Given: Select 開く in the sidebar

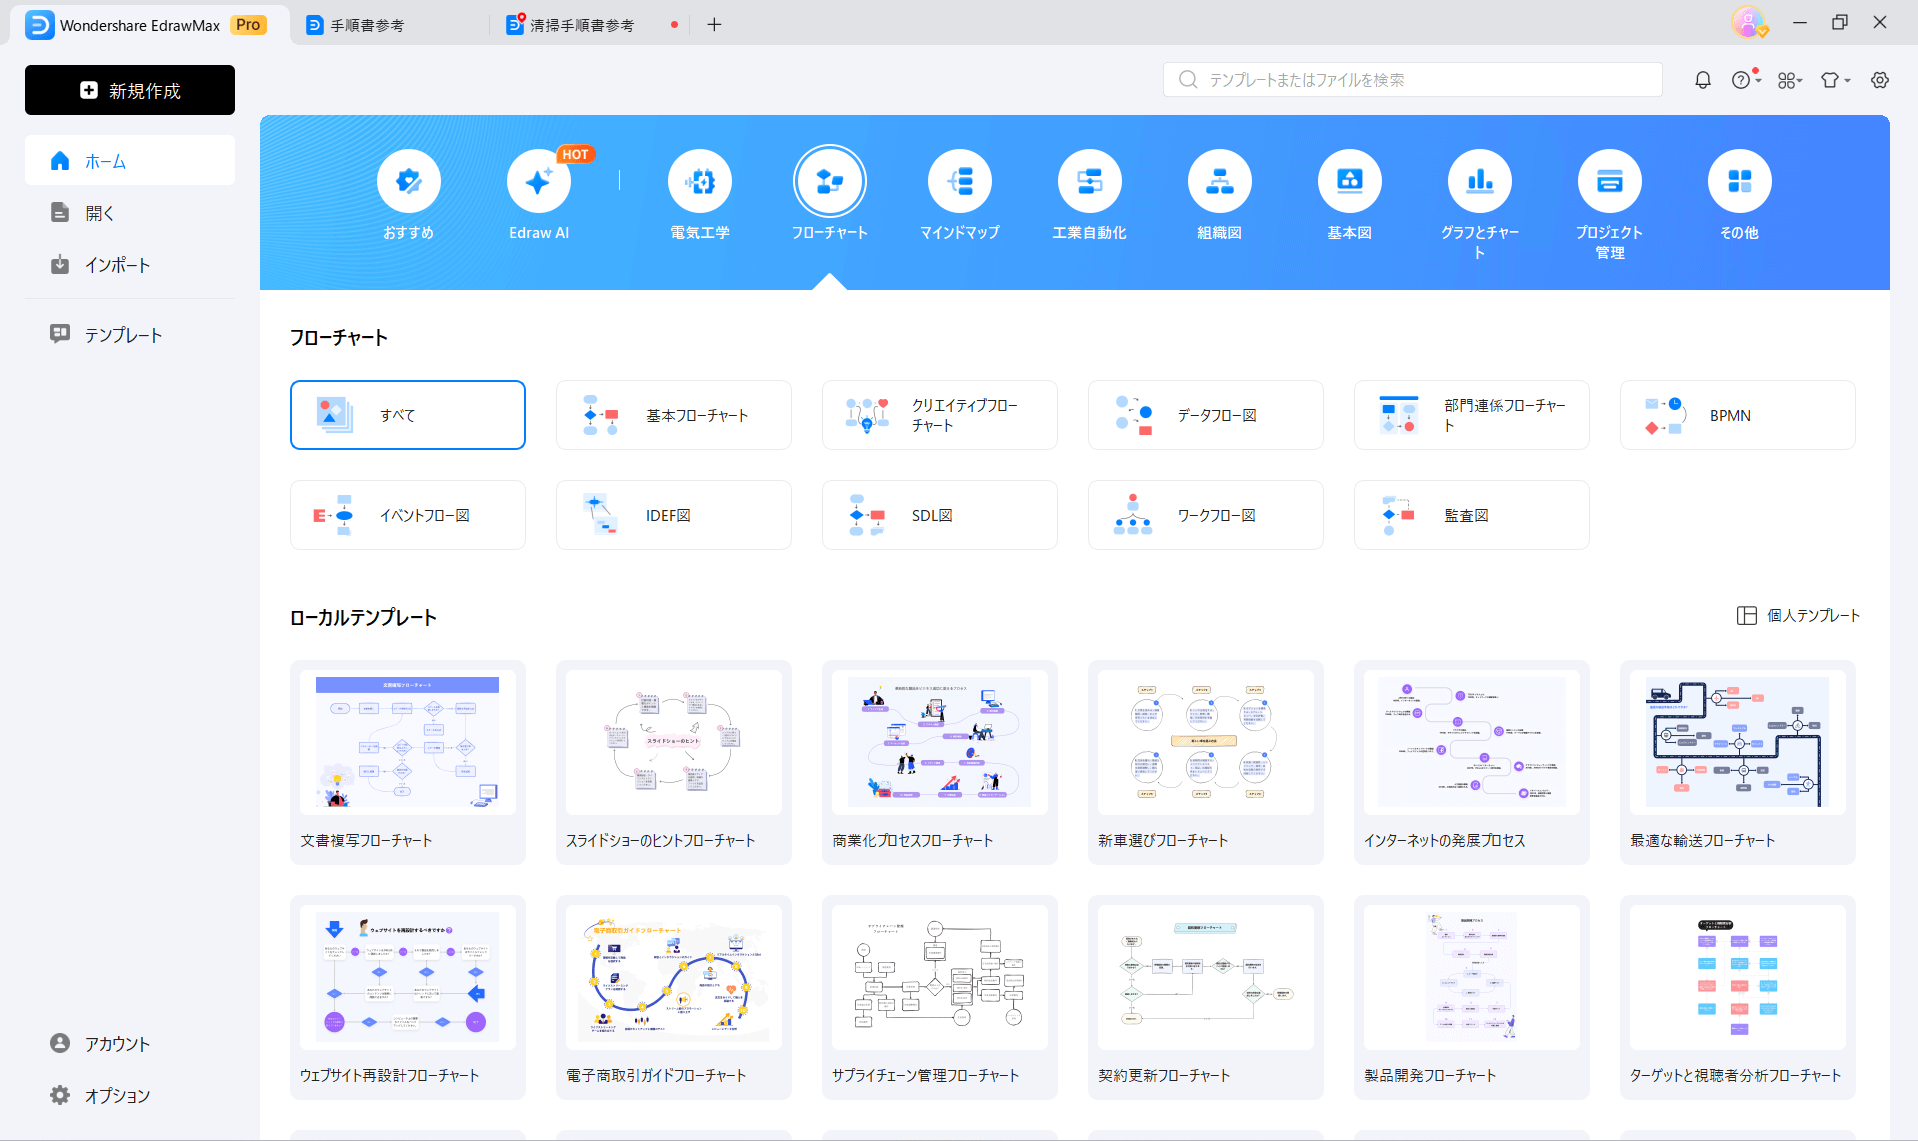Looking at the screenshot, I should pos(130,212).
